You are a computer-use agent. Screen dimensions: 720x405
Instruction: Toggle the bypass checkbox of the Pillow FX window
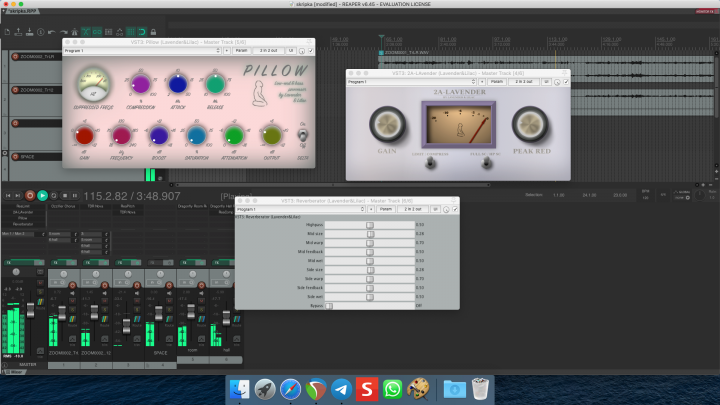click(x=311, y=51)
